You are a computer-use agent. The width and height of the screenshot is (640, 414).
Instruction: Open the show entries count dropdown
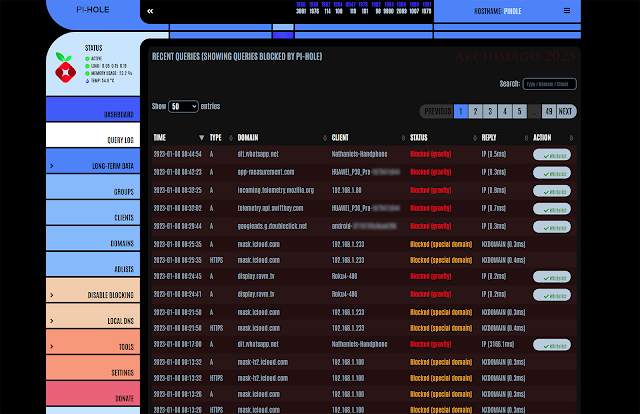tap(183, 107)
